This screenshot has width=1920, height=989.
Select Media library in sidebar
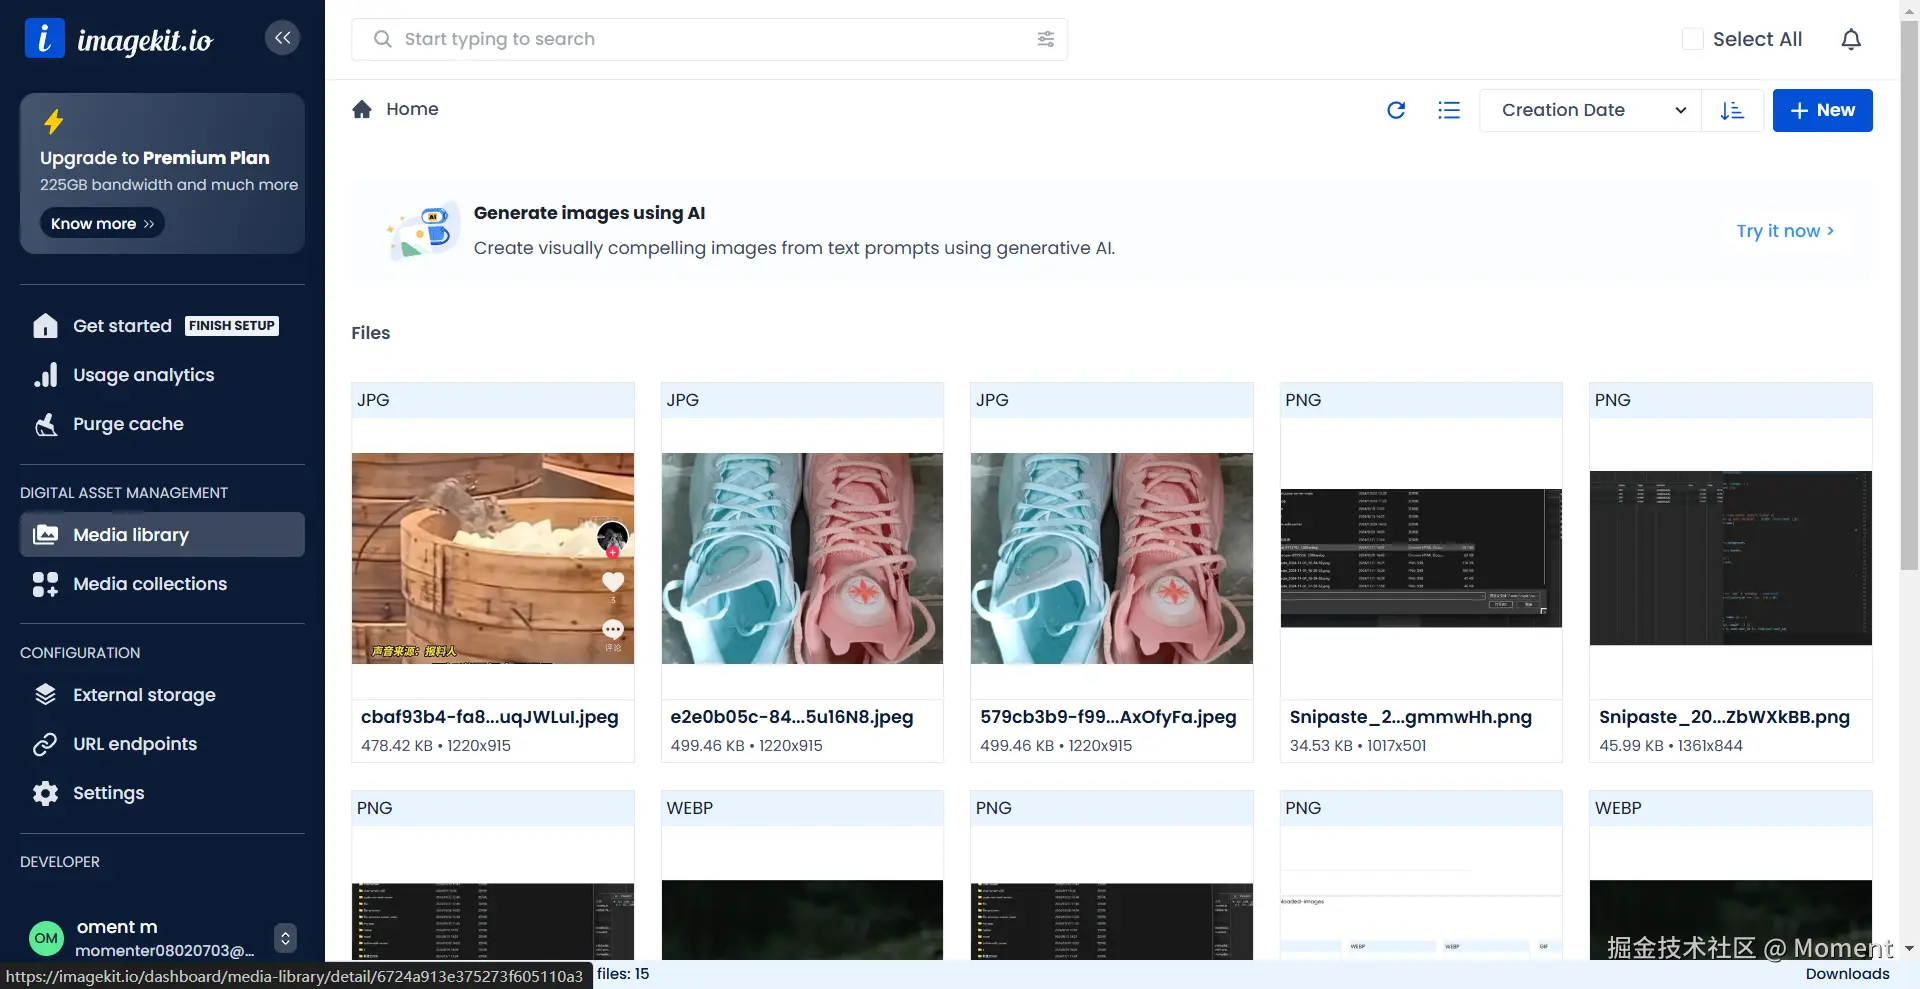[x=162, y=535]
